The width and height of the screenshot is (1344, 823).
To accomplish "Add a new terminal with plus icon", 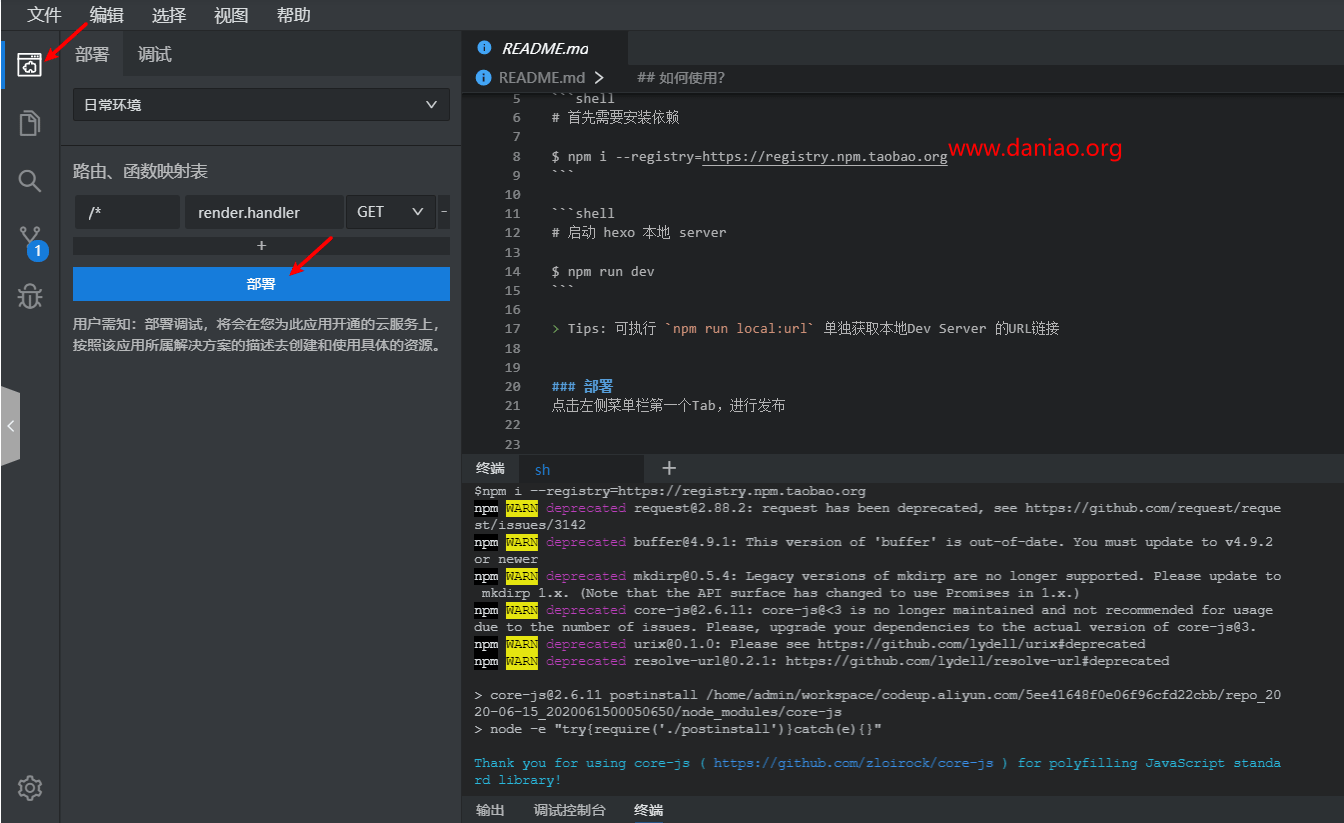I will (669, 468).
